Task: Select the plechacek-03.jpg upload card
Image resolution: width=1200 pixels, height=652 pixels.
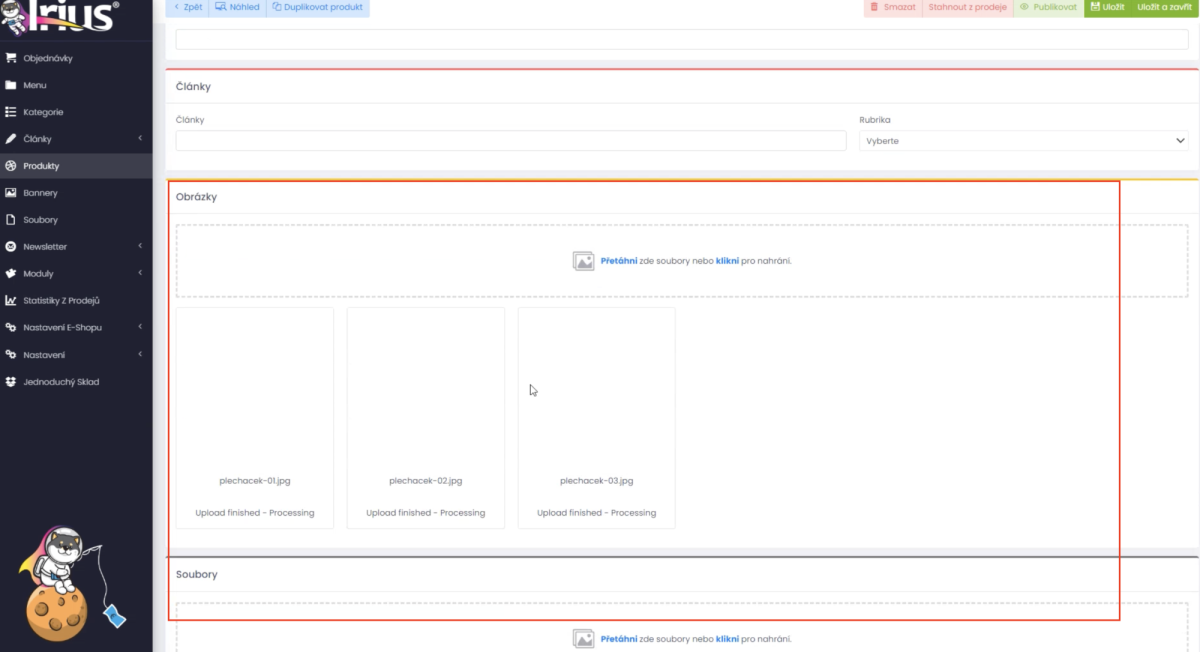Action: 597,418
